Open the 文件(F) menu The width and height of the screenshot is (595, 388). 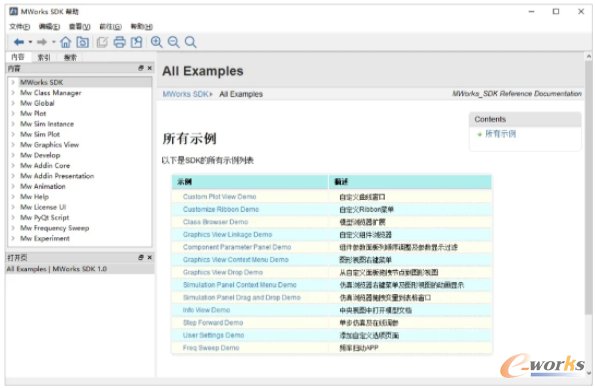click(x=19, y=27)
